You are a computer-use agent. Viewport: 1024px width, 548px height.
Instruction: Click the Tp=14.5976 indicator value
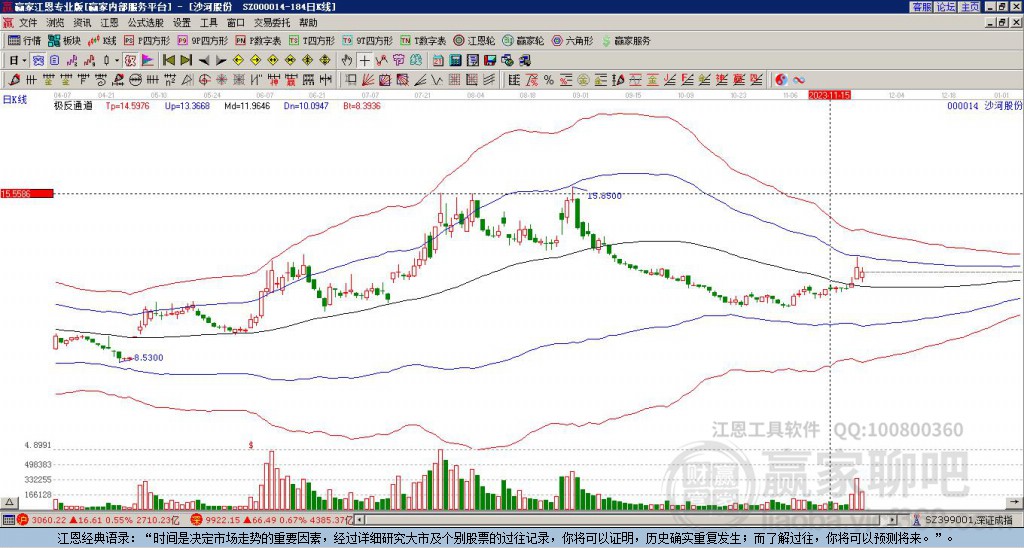[x=127, y=105]
